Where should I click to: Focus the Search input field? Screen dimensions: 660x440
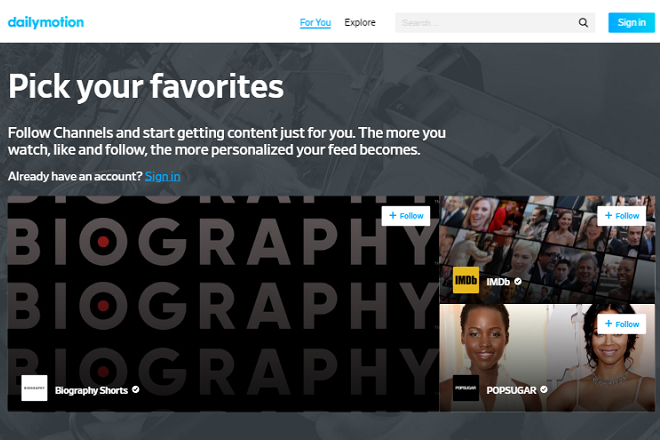pyautogui.click(x=487, y=23)
